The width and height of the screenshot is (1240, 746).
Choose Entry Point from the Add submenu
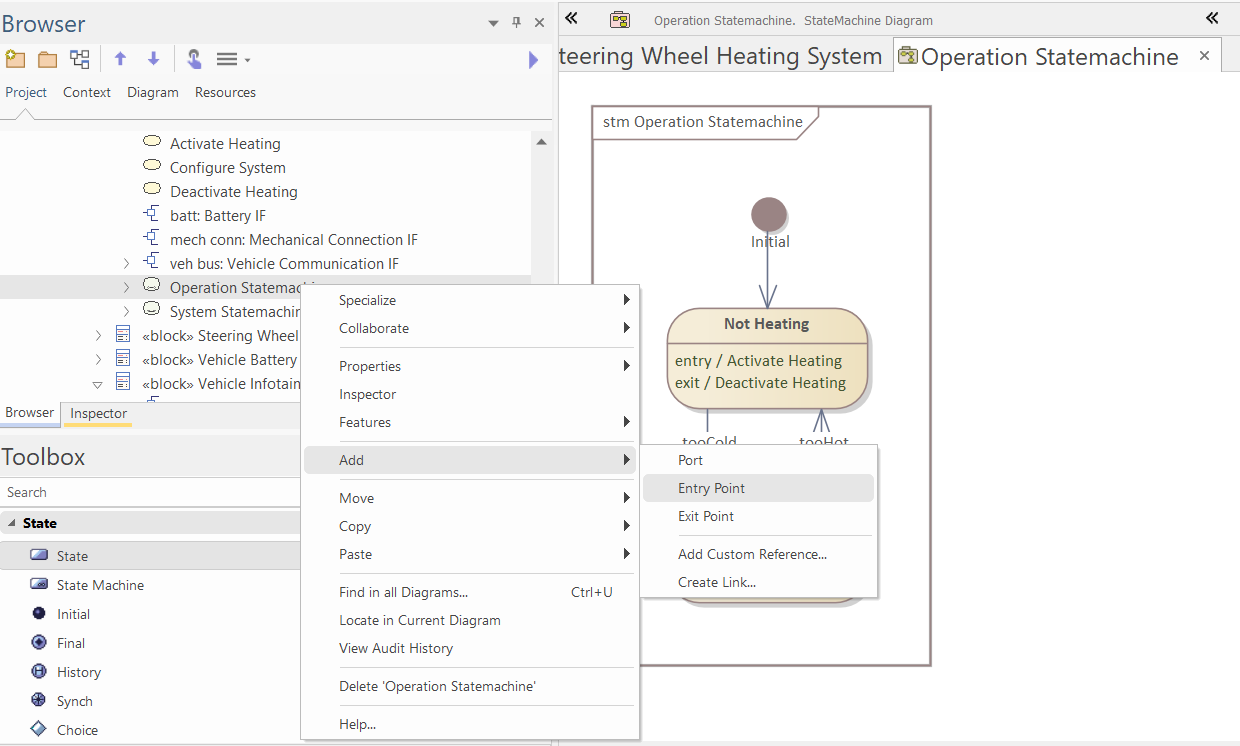(x=711, y=488)
